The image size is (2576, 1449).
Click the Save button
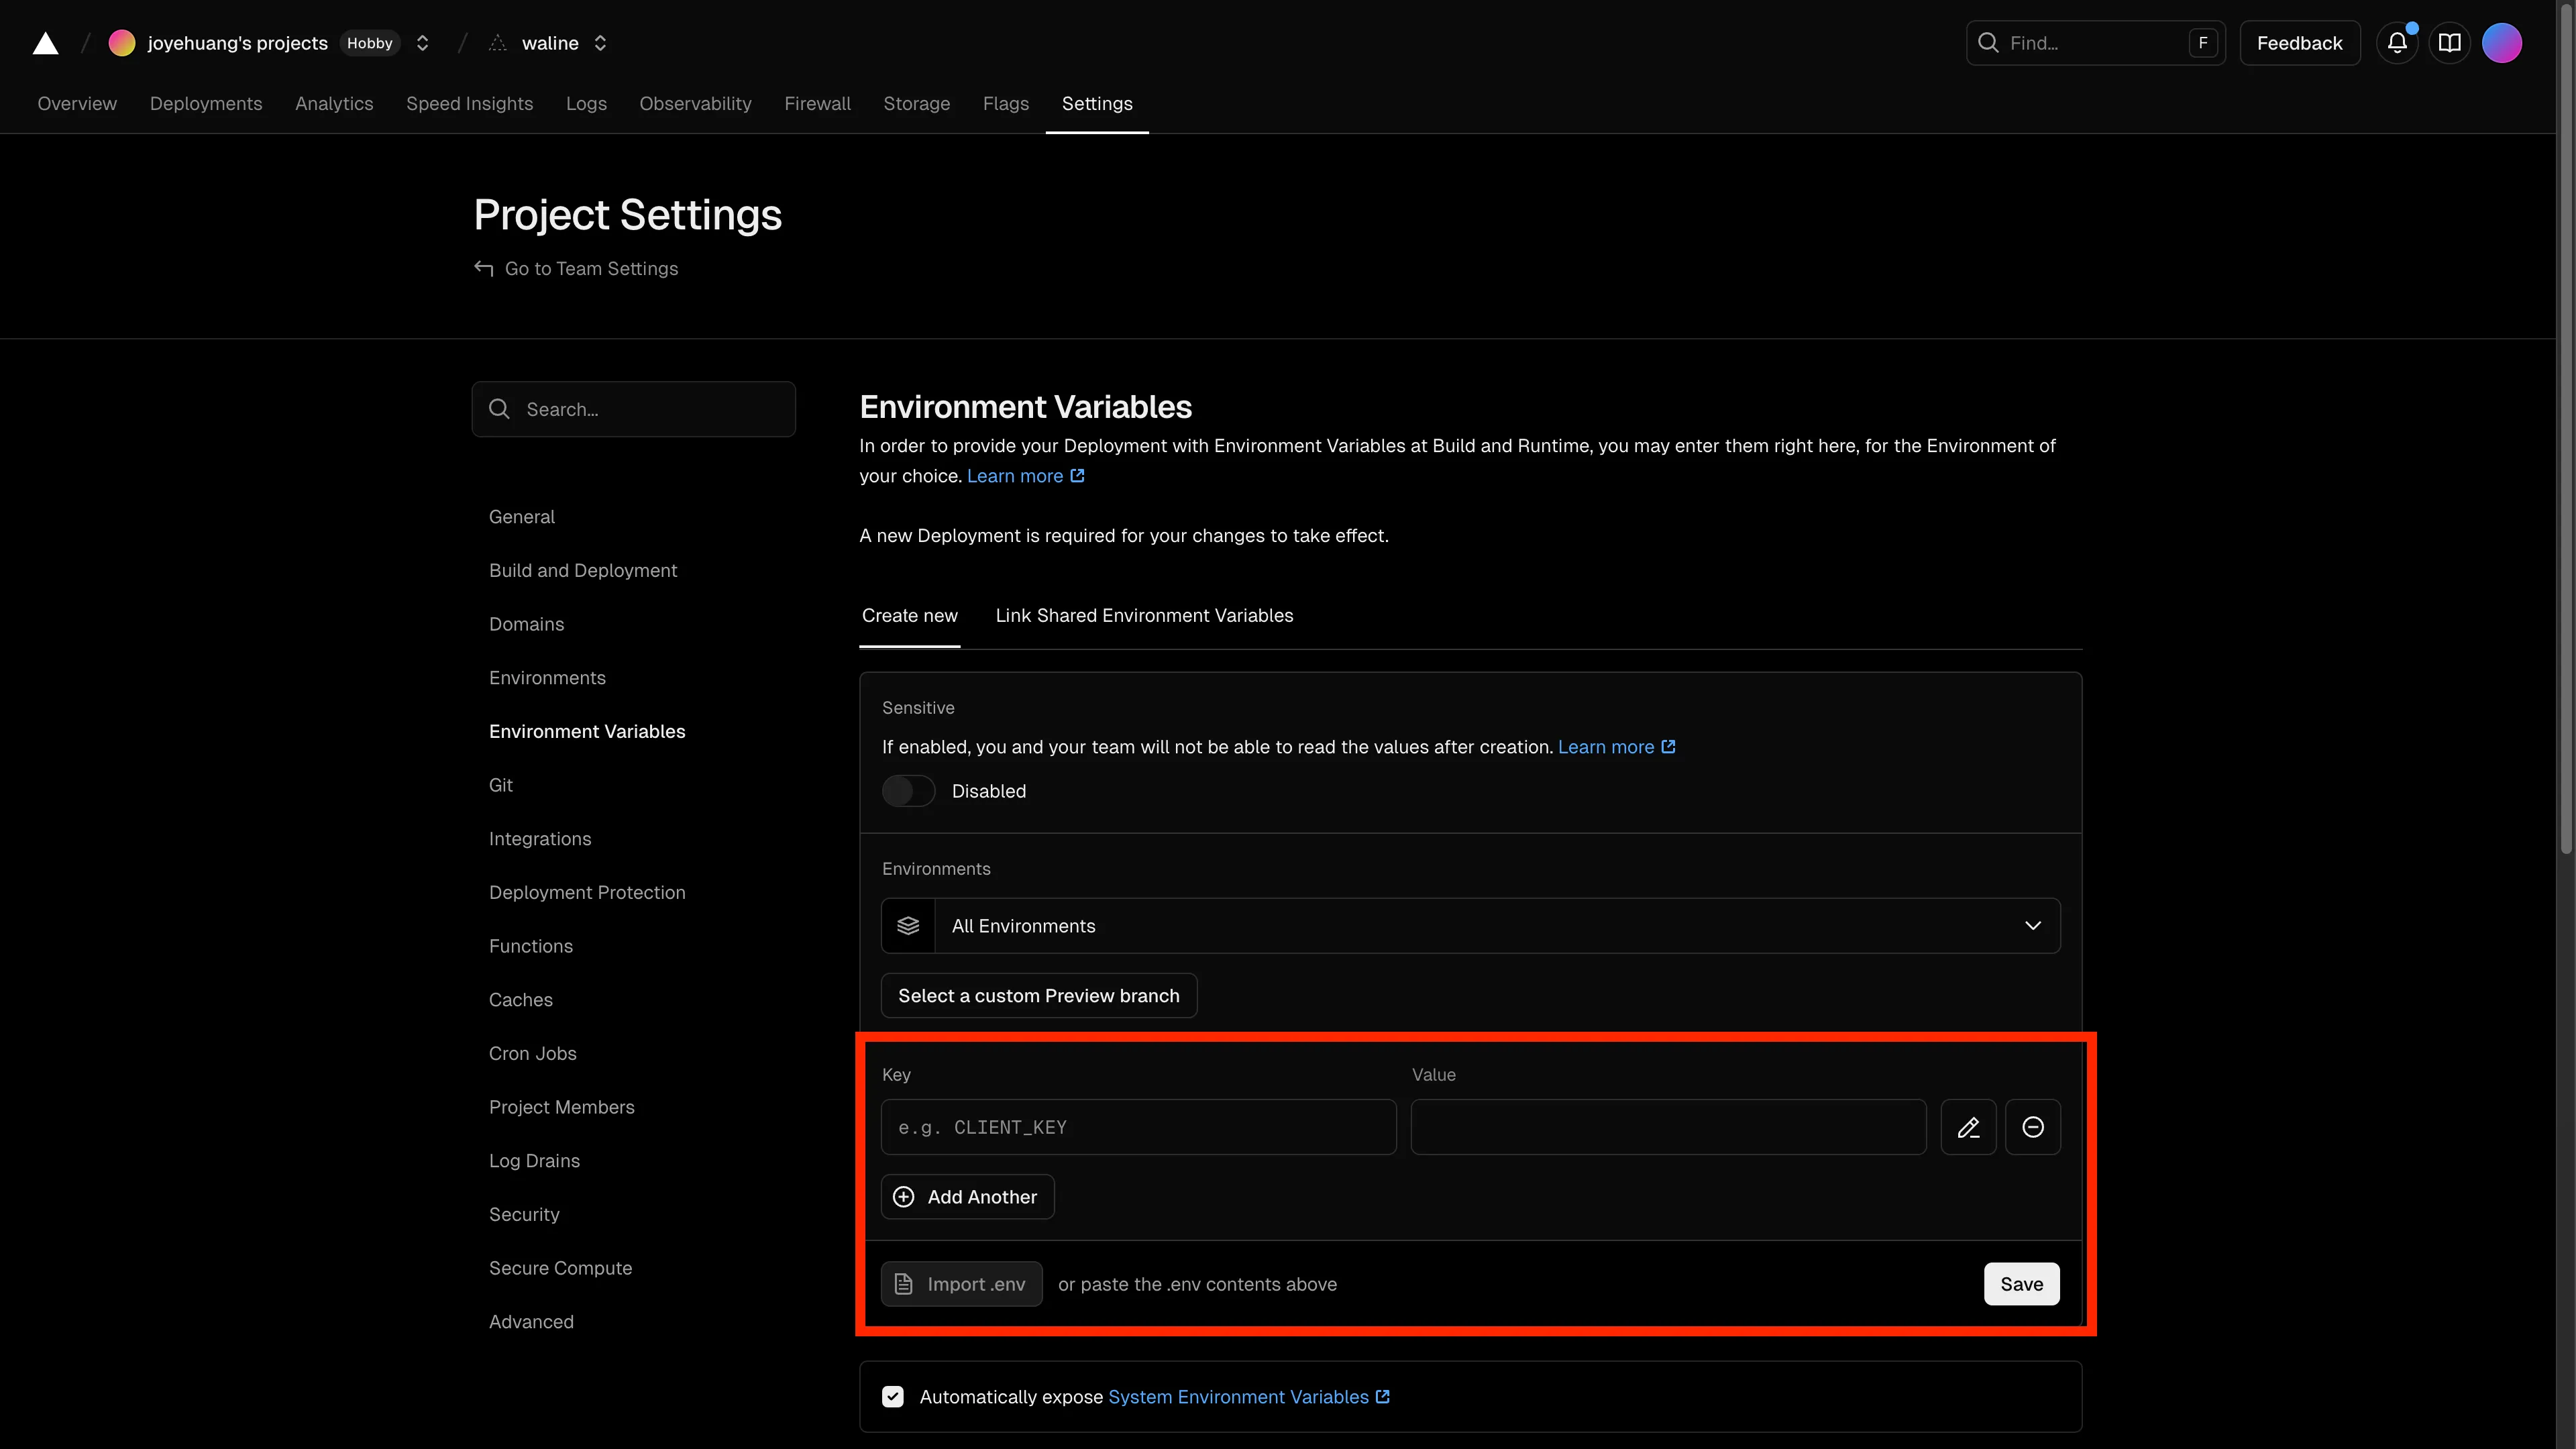pos(2021,1284)
